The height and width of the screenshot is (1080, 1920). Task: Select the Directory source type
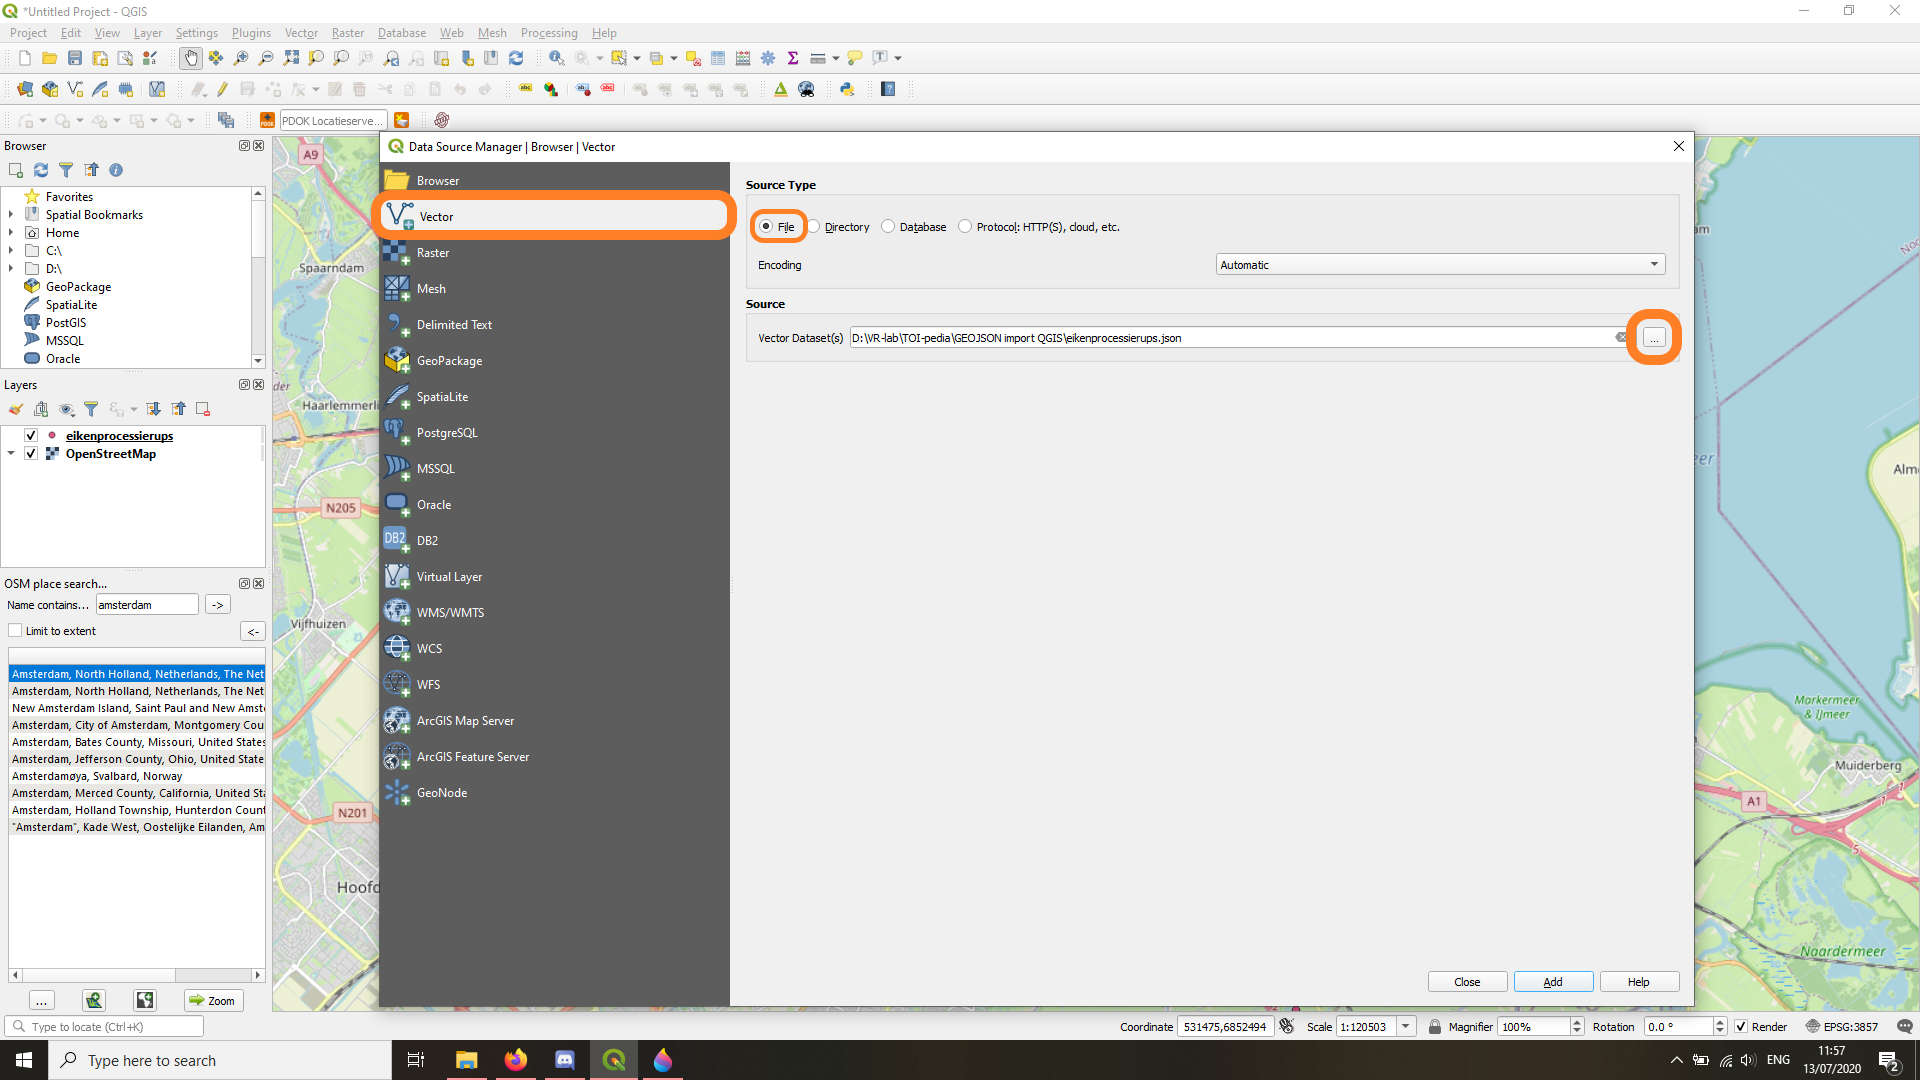coord(815,226)
